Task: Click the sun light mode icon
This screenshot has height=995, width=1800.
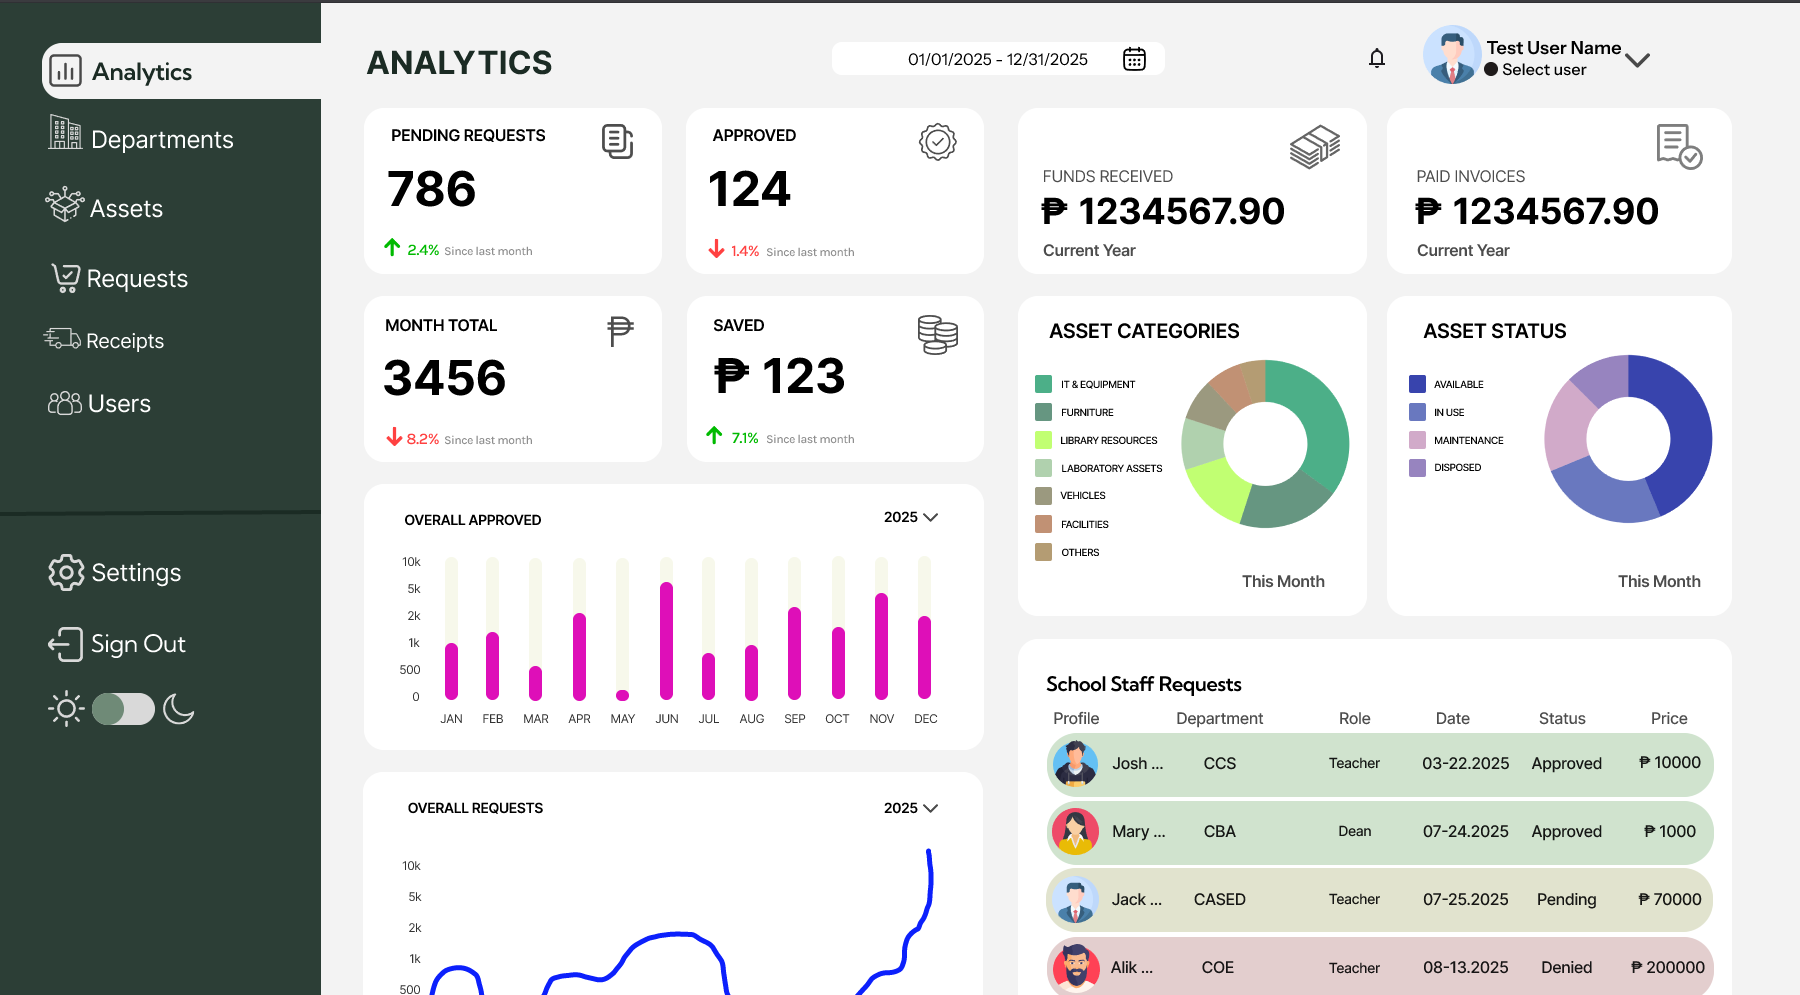Action: point(66,709)
